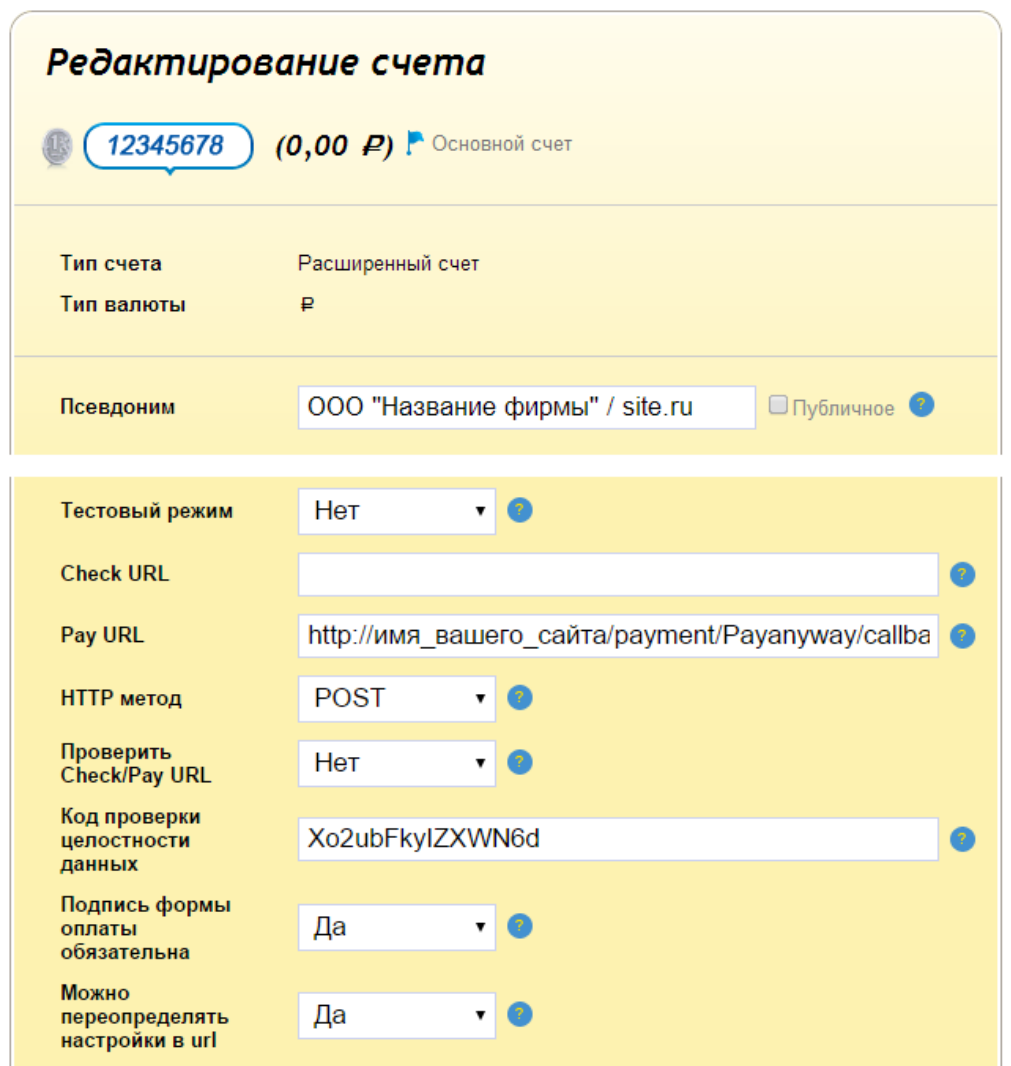The height and width of the screenshot is (1066, 1011).
Task: Expand the HTTP метод dropdown
Action: (x=396, y=698)
